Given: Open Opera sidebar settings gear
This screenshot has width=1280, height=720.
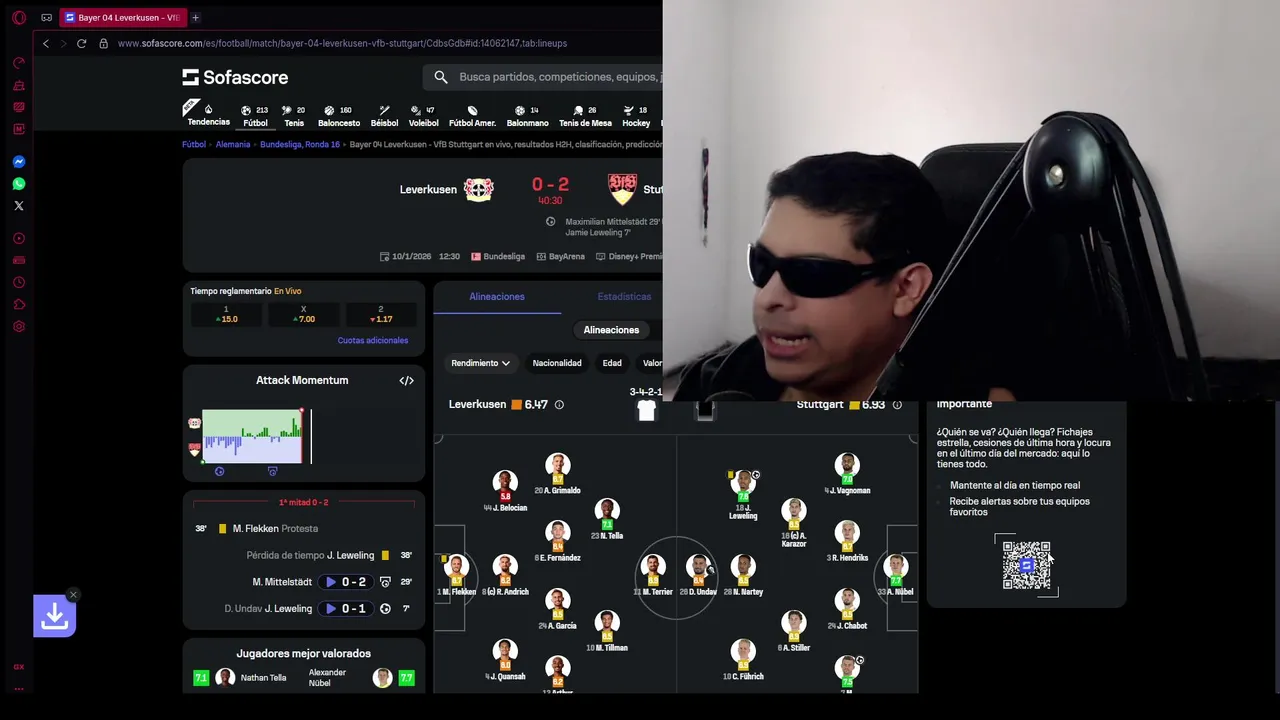Looking at the screenshot, I should pos(18,327).
